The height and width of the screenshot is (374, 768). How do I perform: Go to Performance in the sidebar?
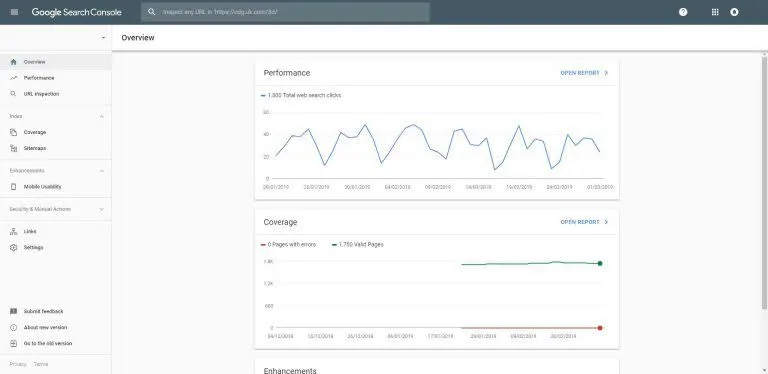pyautogui.click(x=56, y=78)
